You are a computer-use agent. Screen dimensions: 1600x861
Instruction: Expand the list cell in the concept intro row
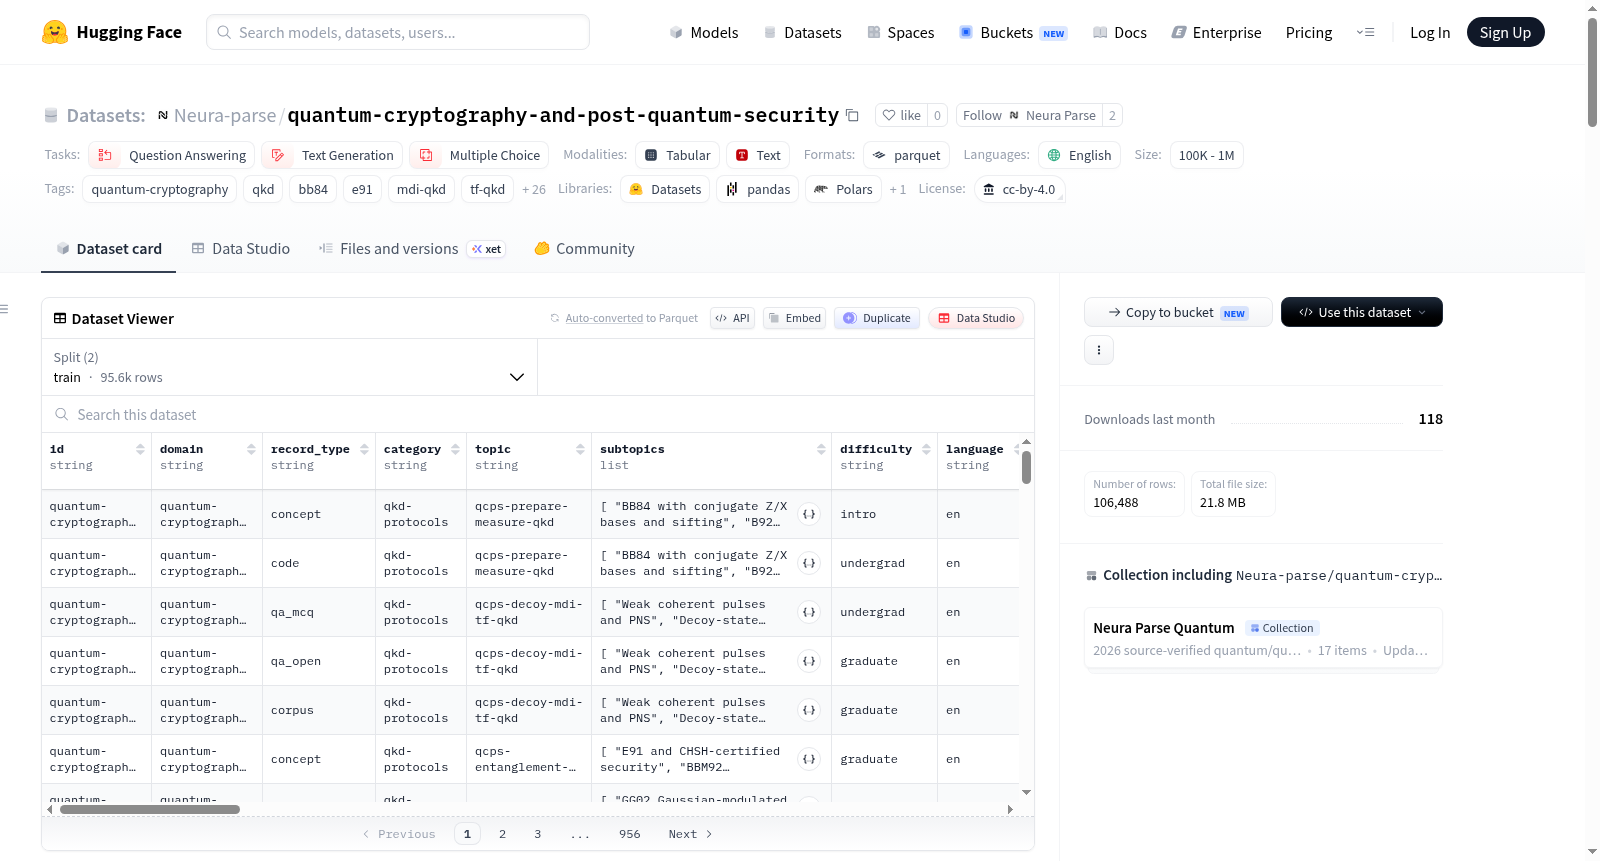(809, 514)
